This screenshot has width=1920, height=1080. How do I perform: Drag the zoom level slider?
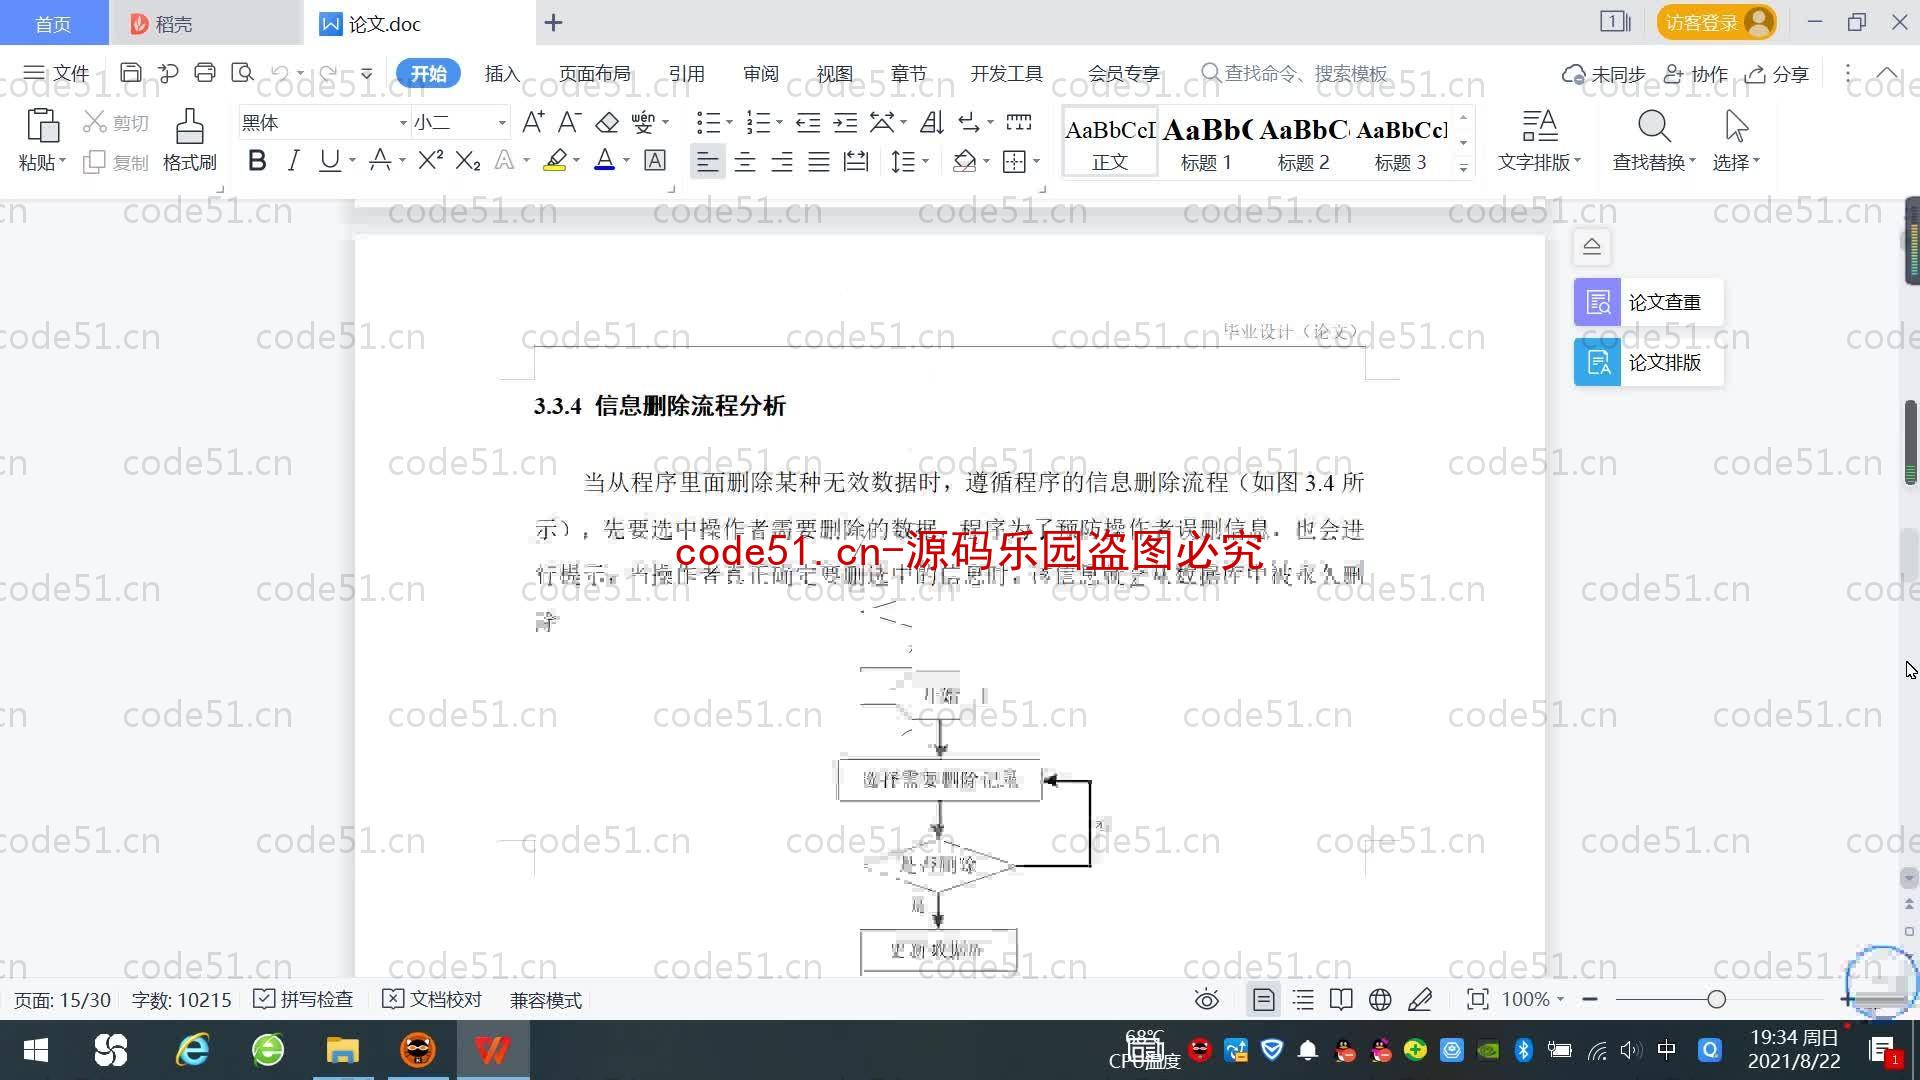point(1717,998)
